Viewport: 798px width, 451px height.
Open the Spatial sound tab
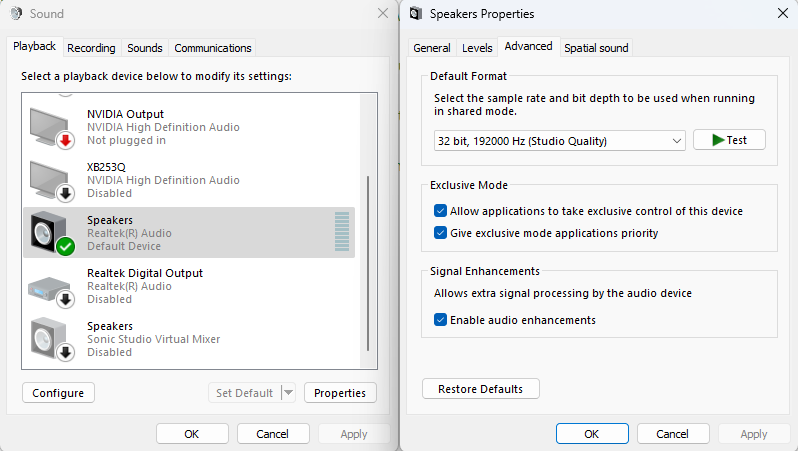coord(597,48)
